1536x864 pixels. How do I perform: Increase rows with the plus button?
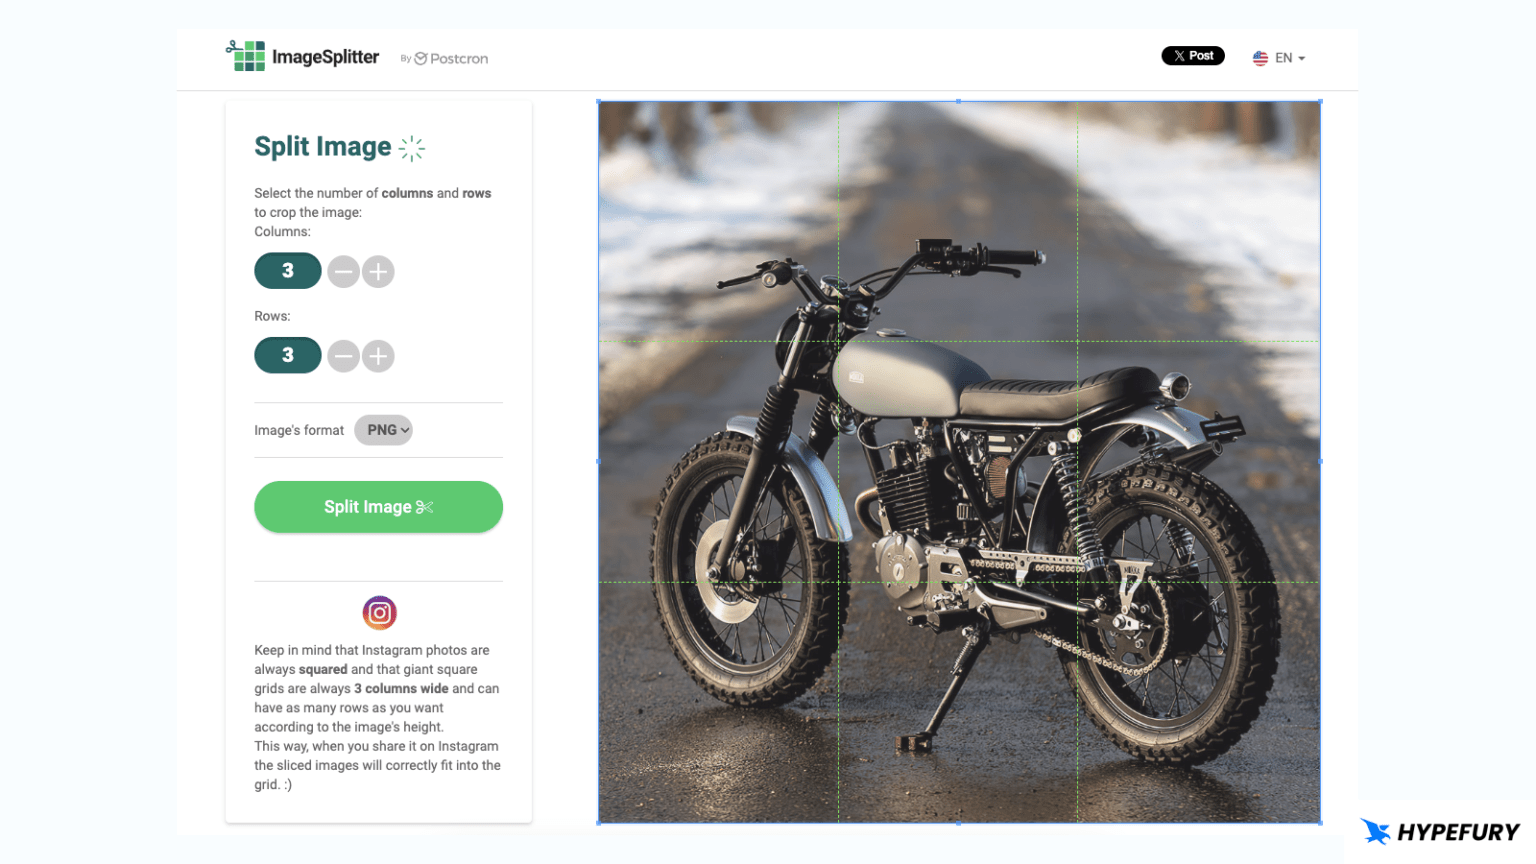coord(378,356)
